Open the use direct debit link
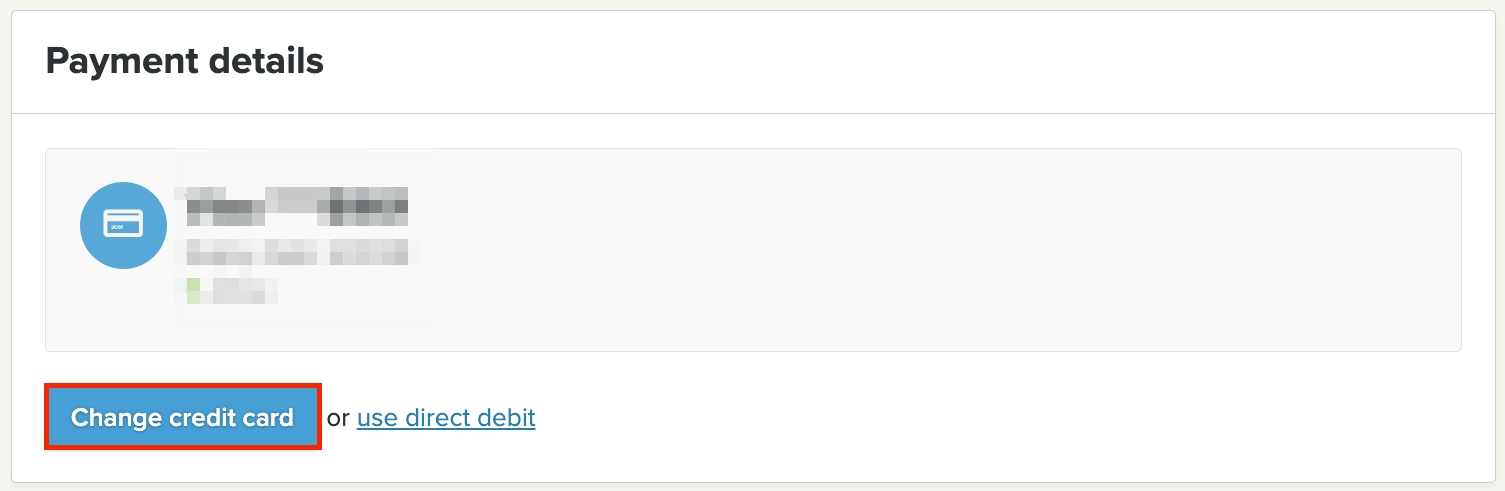 coord(446,417)
